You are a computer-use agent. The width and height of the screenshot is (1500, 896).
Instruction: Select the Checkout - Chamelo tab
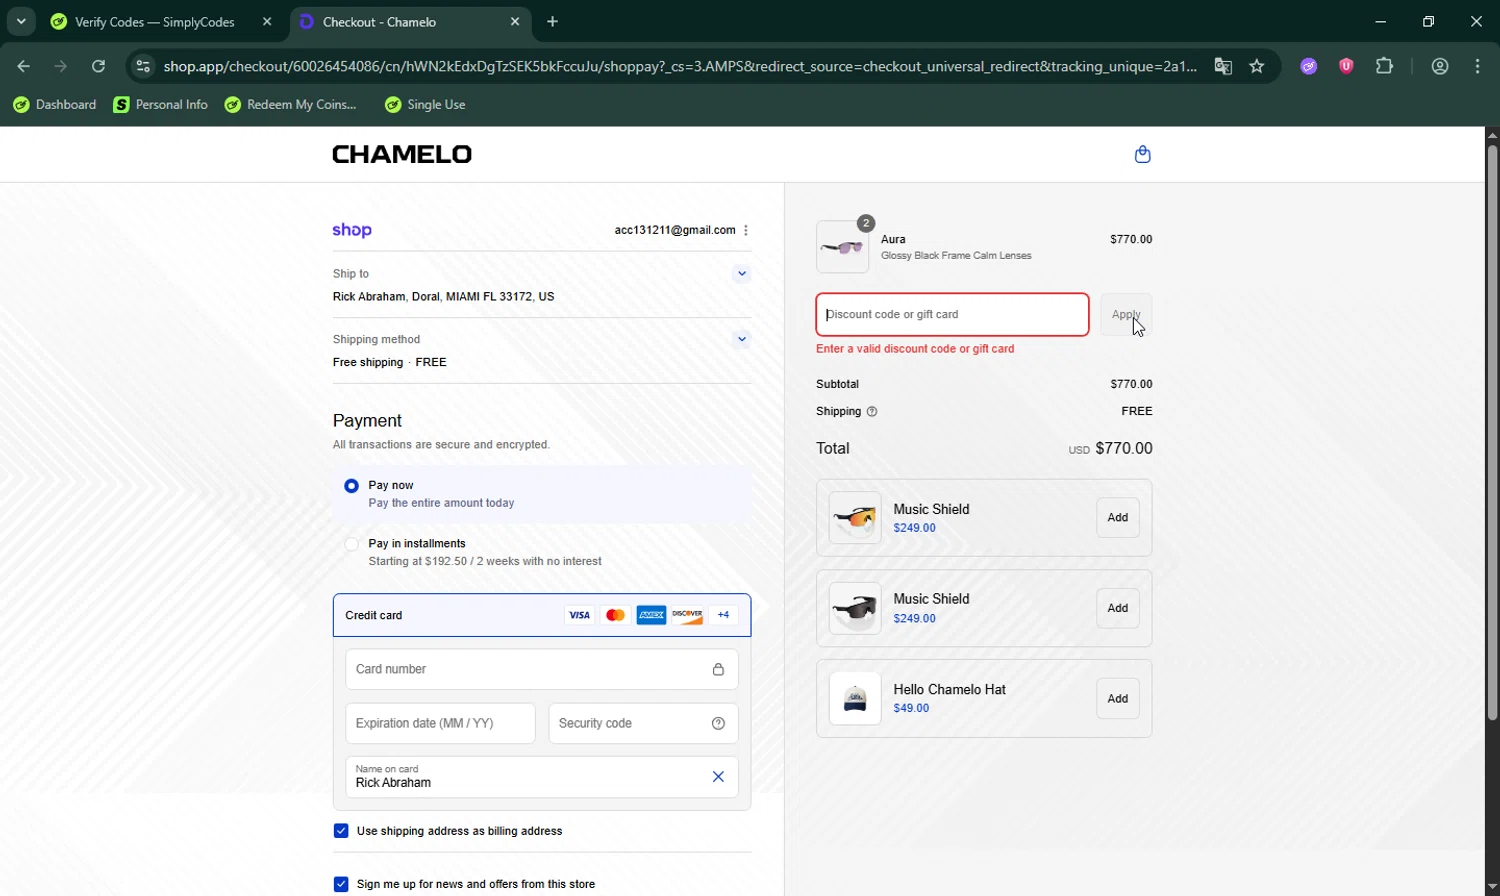click(411, 22)
